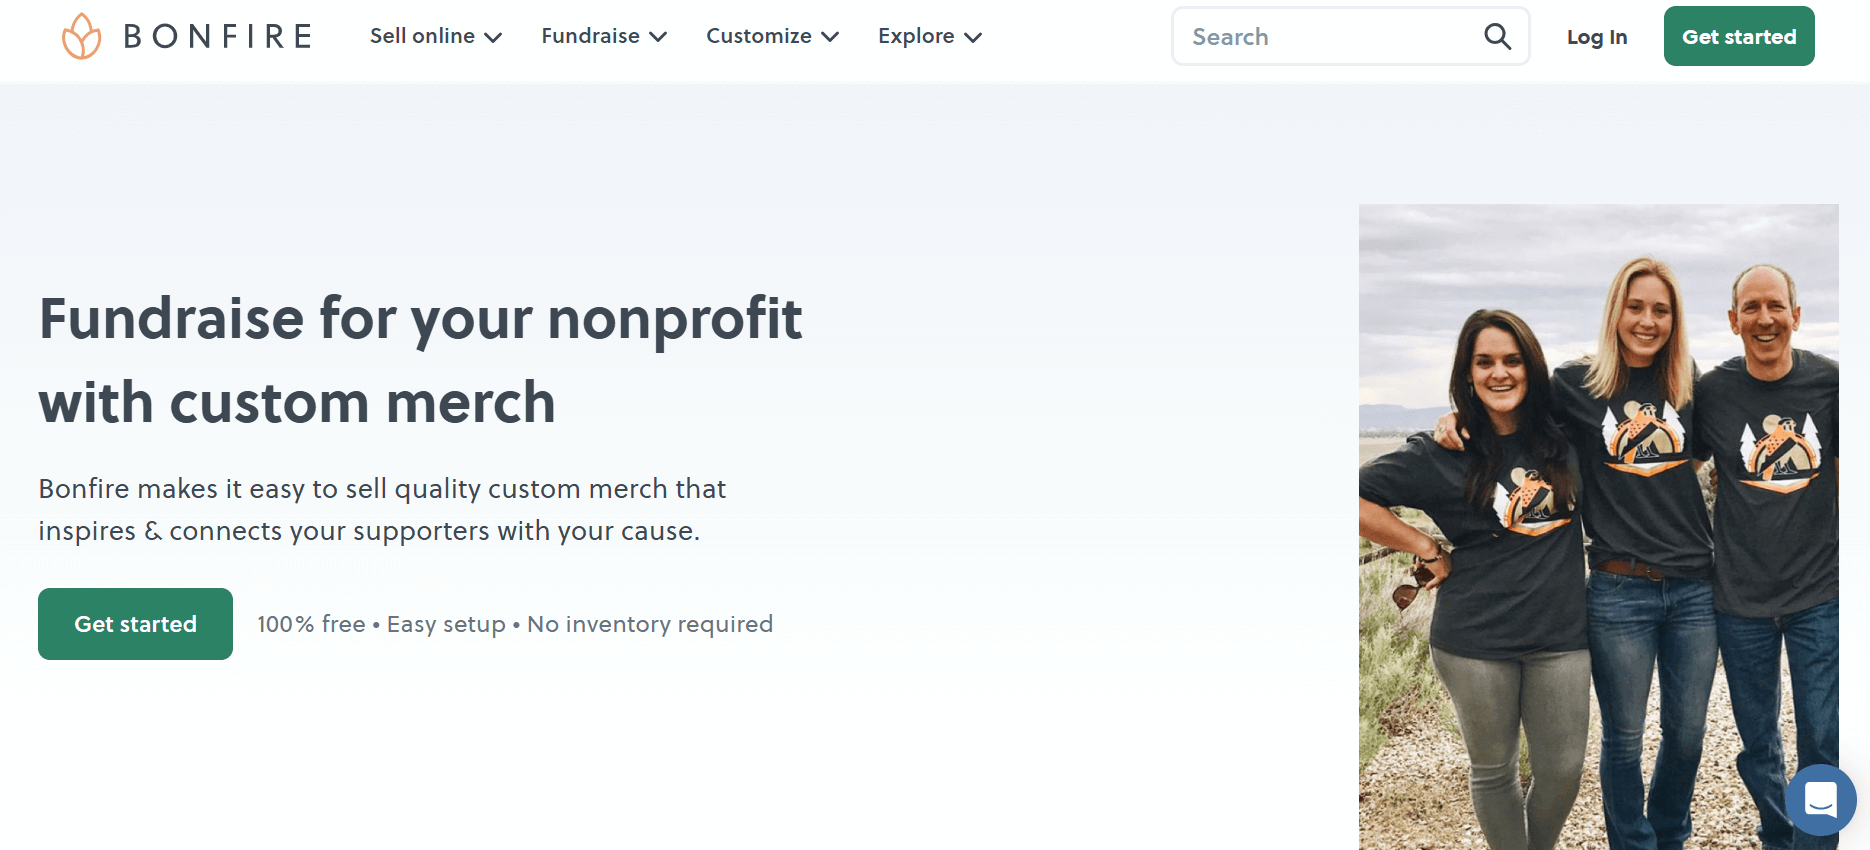Expand the chevron next to Customize
The image size is (1870, 850).
tap(830, 37)
